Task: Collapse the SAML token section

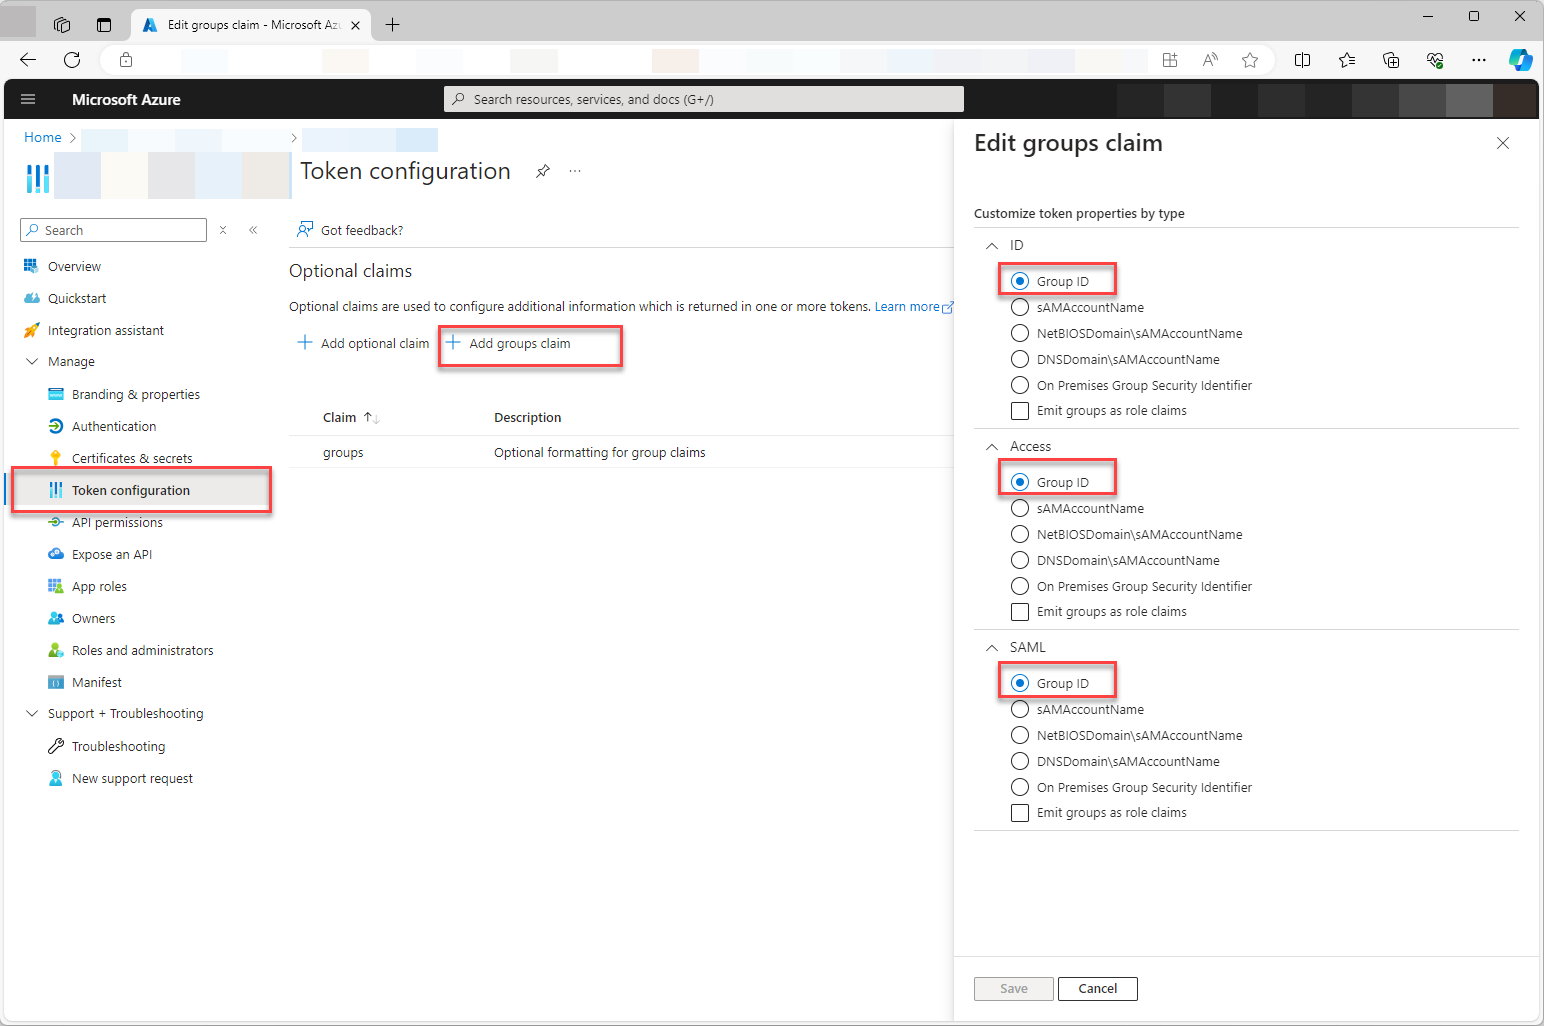Action: pyautogui.click(x=992, y=647)
